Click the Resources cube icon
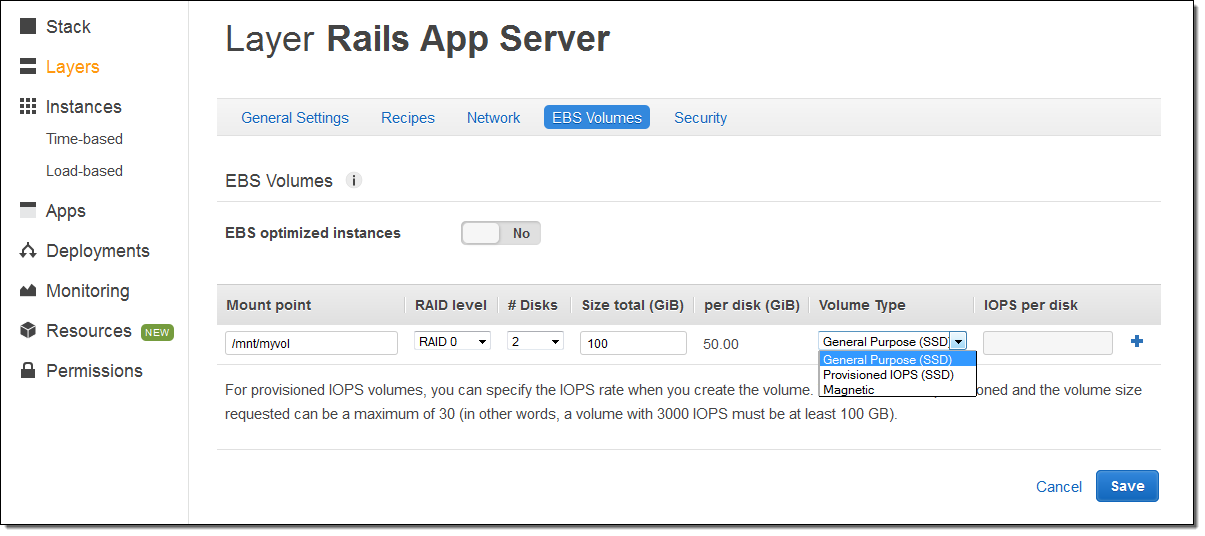1205x536 pixels. (x=28, y=331)
